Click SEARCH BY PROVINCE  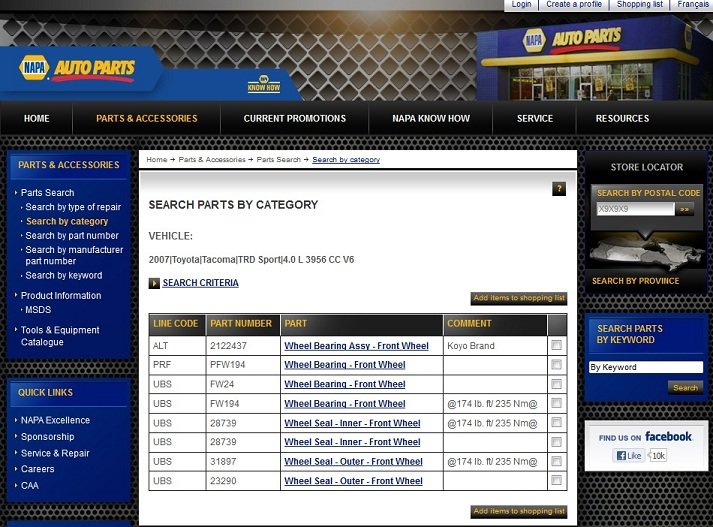(635, 281)
